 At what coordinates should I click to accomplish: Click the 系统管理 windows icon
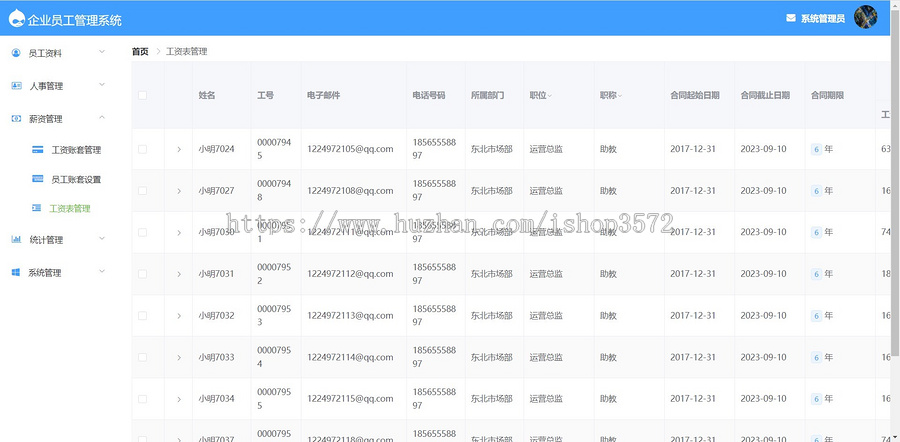point(16,272)
